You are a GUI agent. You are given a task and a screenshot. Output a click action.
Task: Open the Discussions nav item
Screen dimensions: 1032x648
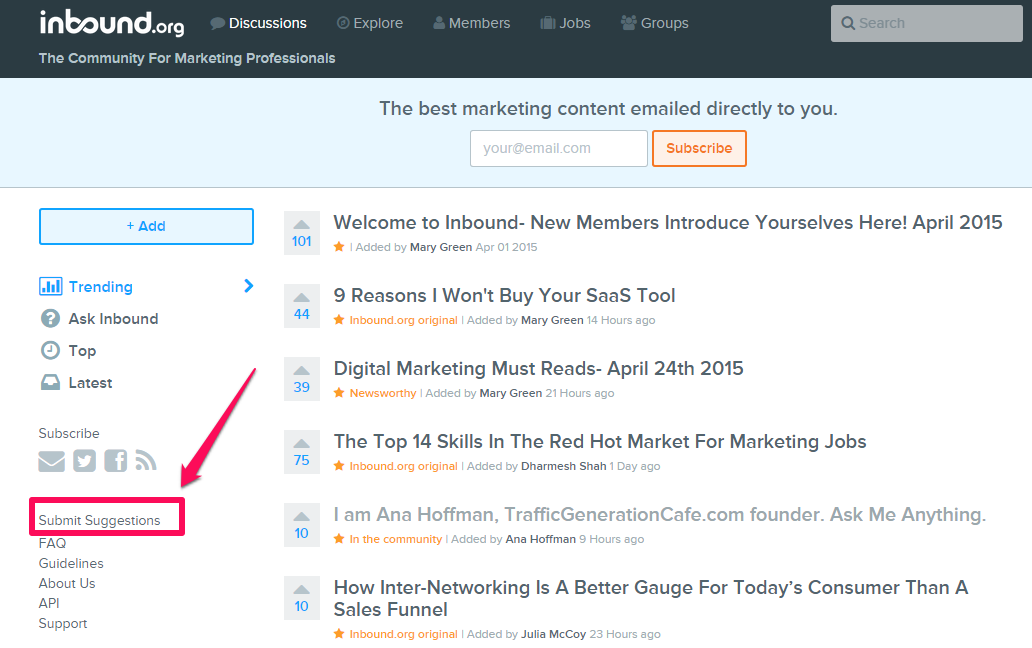pyautogui.click(x=259, y=23)
